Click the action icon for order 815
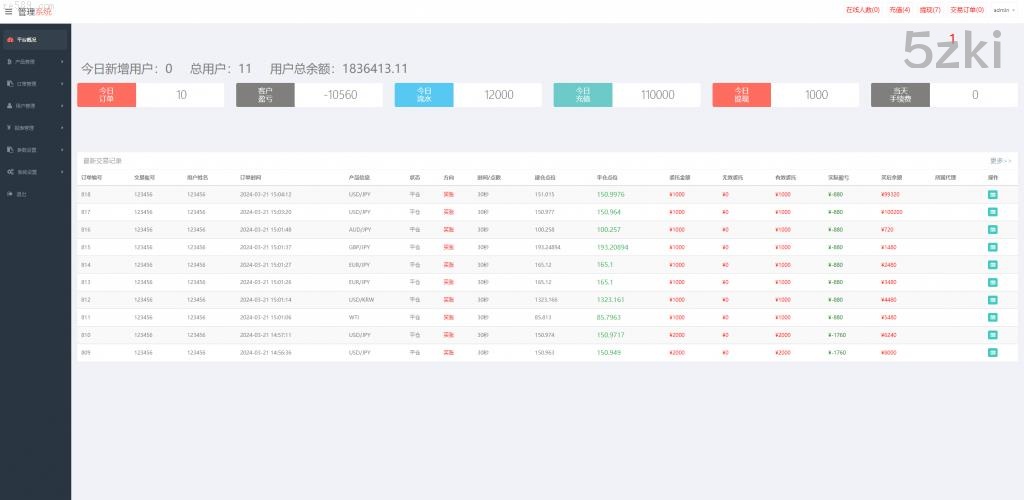1024x500 pixels. [992, 247]
